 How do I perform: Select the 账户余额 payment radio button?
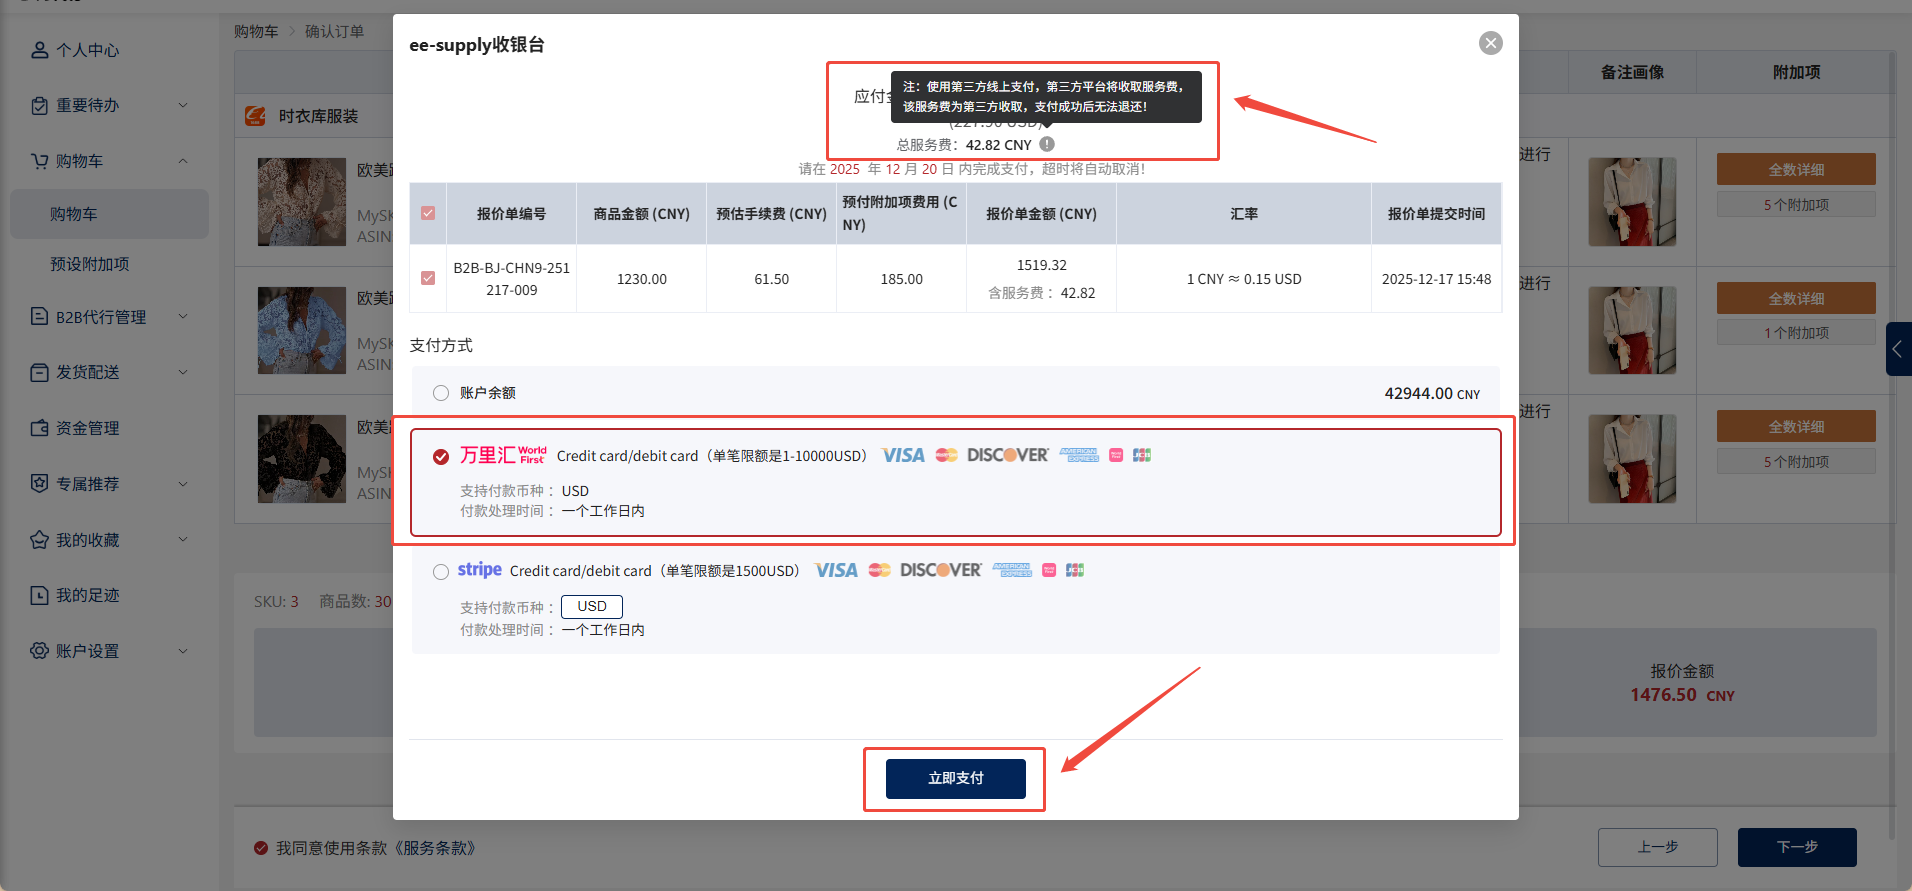[441, 393]
